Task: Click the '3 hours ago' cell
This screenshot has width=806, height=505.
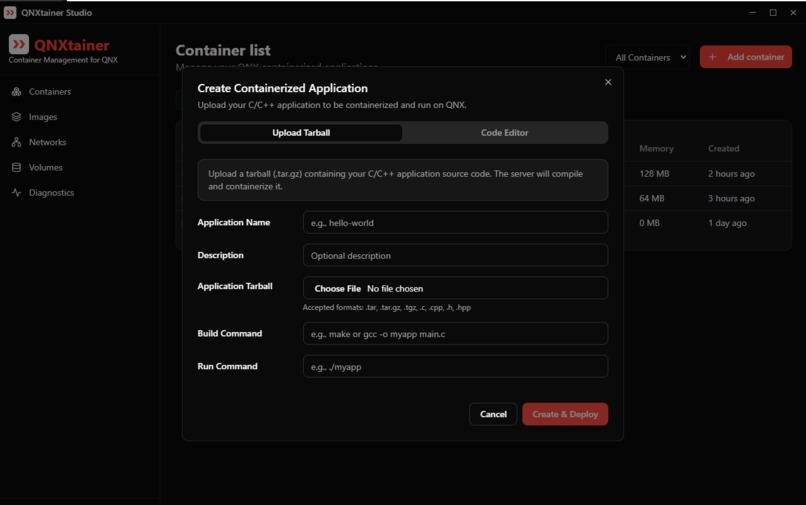Action: [x=731, y=199]
